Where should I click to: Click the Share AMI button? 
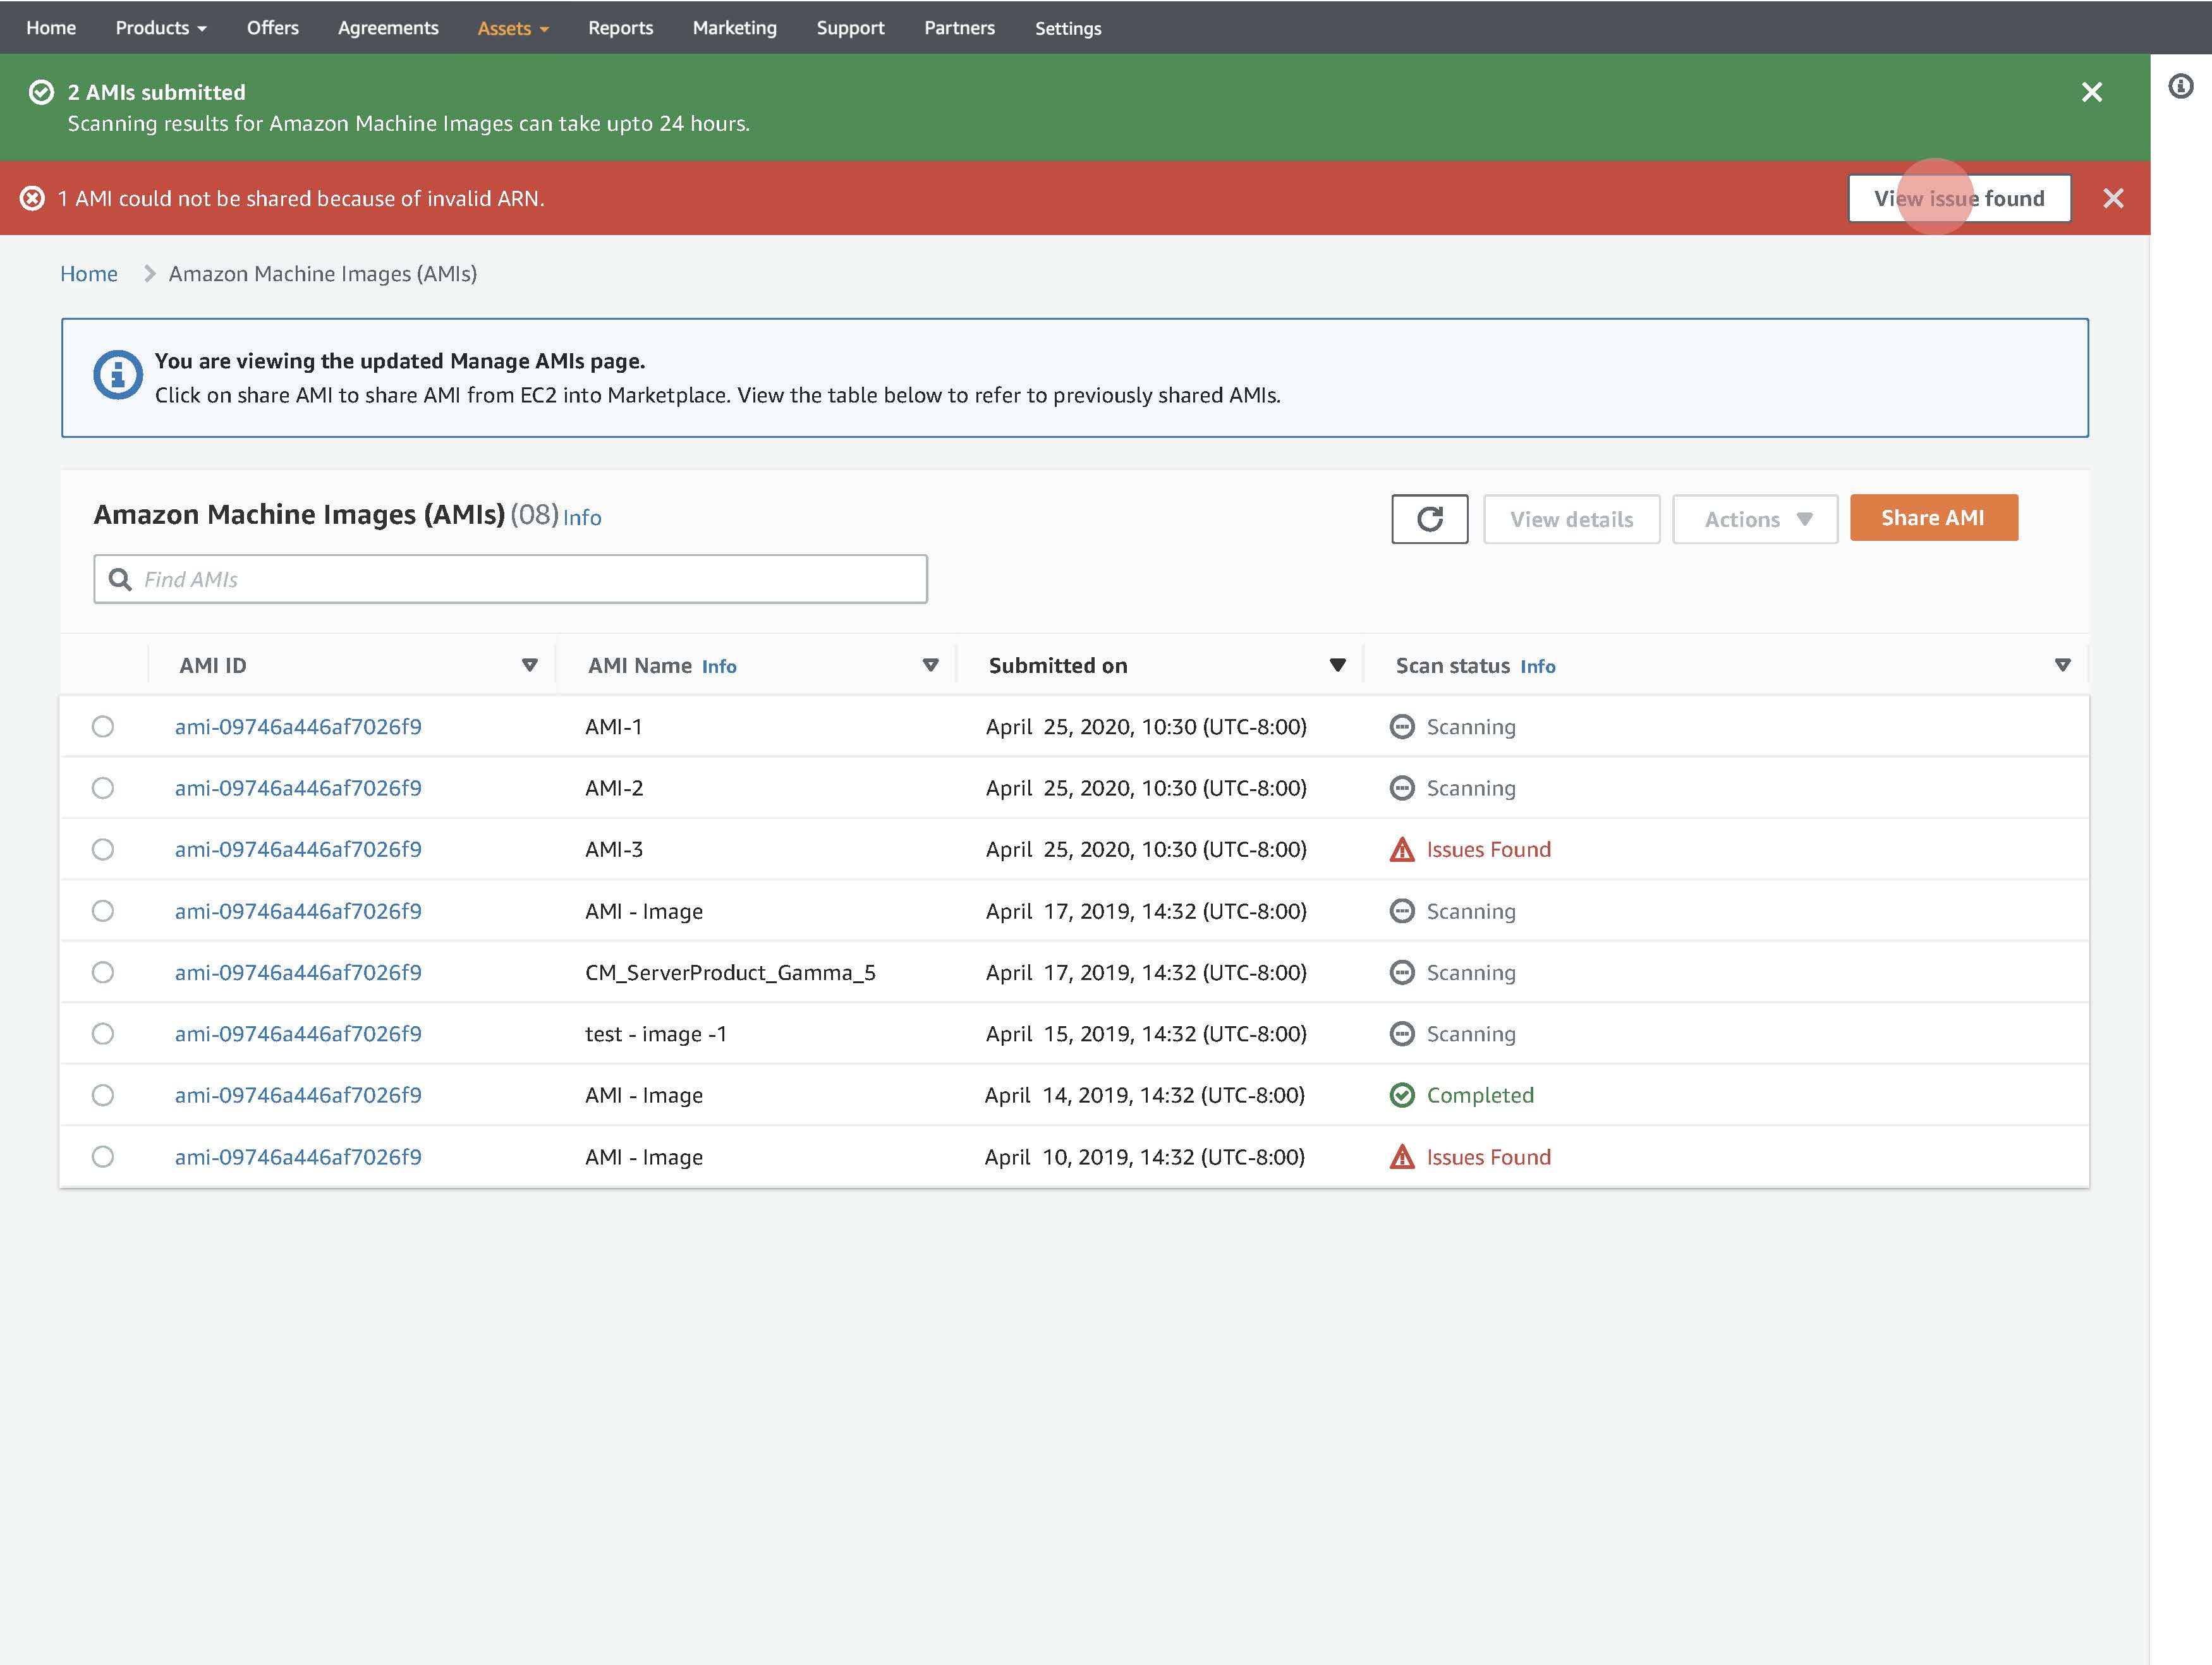[1933, 518]
